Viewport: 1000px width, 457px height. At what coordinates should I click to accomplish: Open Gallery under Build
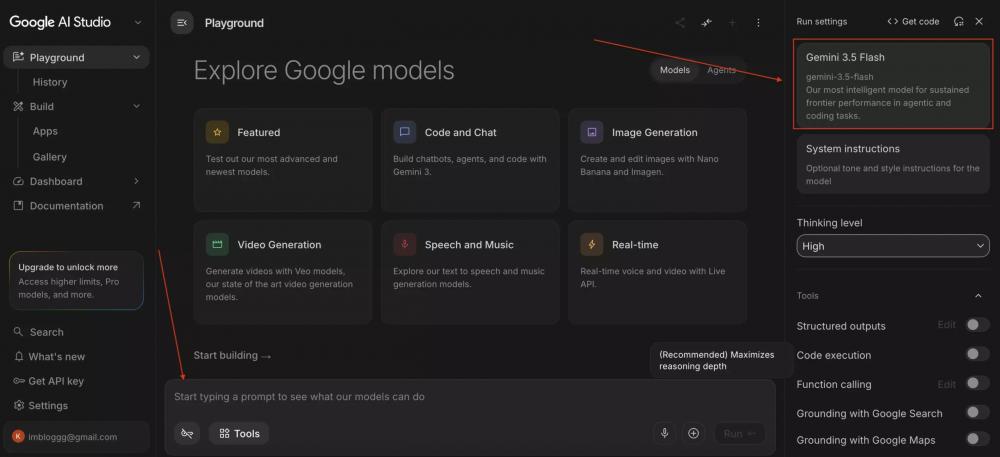click(50, 157)
